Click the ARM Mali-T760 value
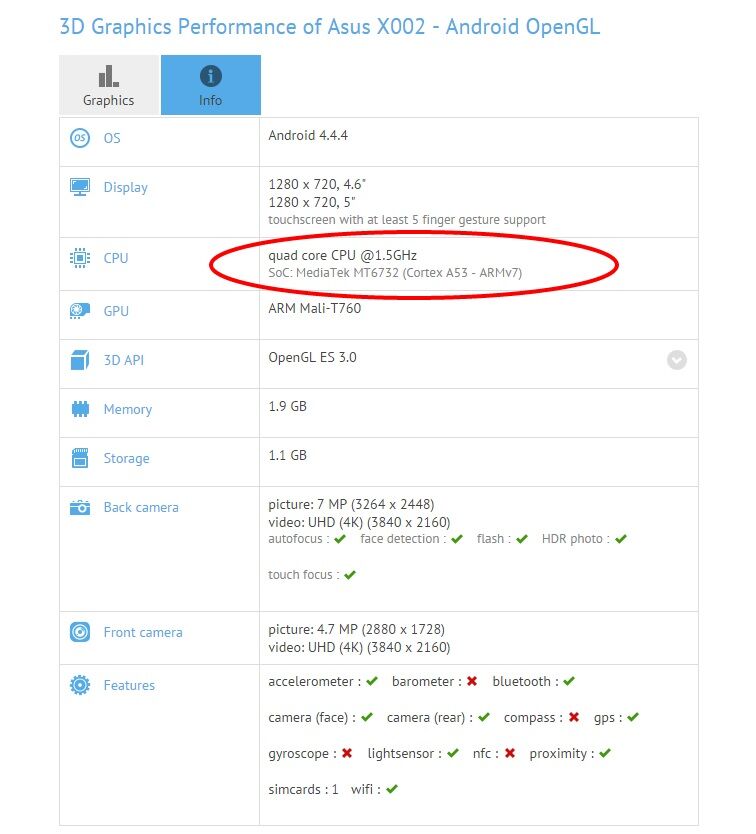 [x=314, y=308]
